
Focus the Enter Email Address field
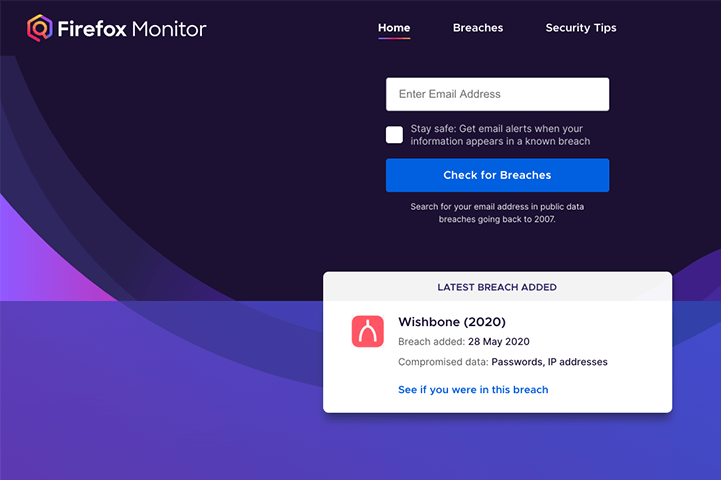(498, 94)
